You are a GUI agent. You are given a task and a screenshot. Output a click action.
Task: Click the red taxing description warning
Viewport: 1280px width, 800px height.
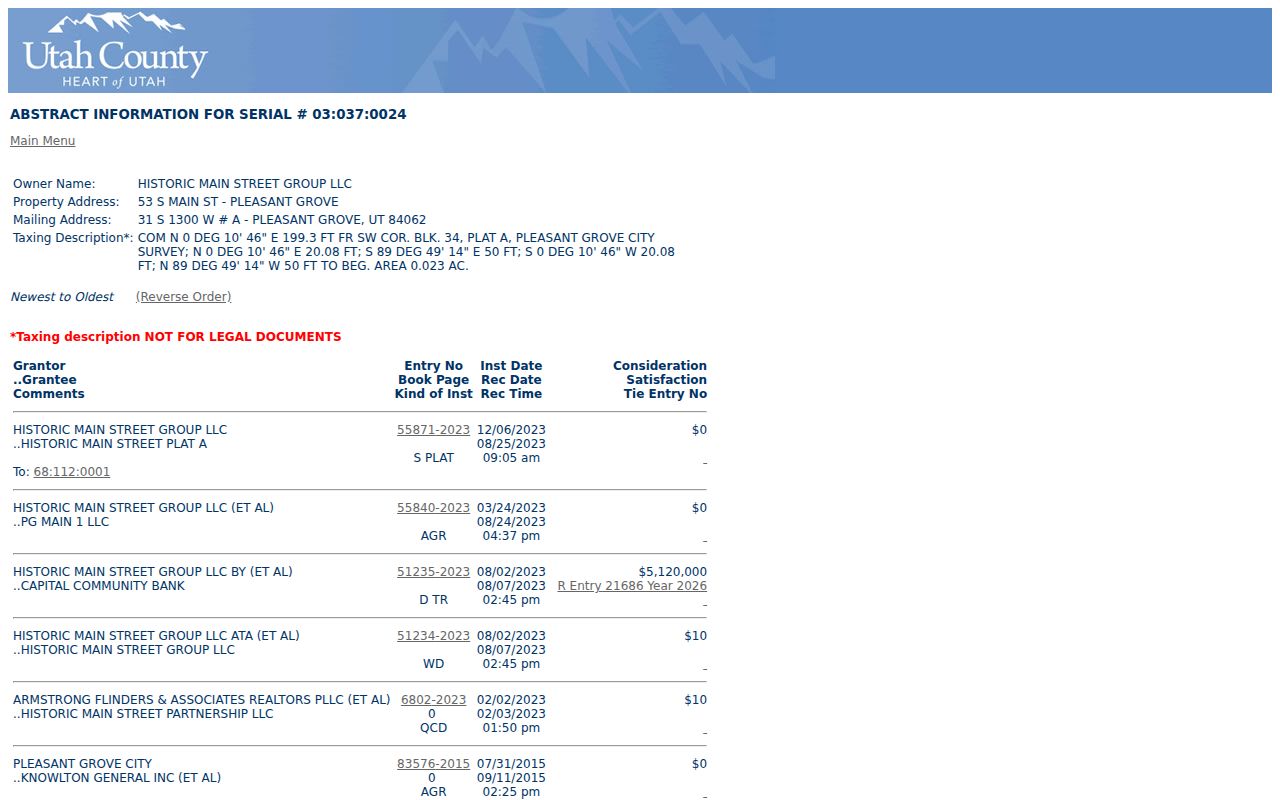tap(176, 337)
